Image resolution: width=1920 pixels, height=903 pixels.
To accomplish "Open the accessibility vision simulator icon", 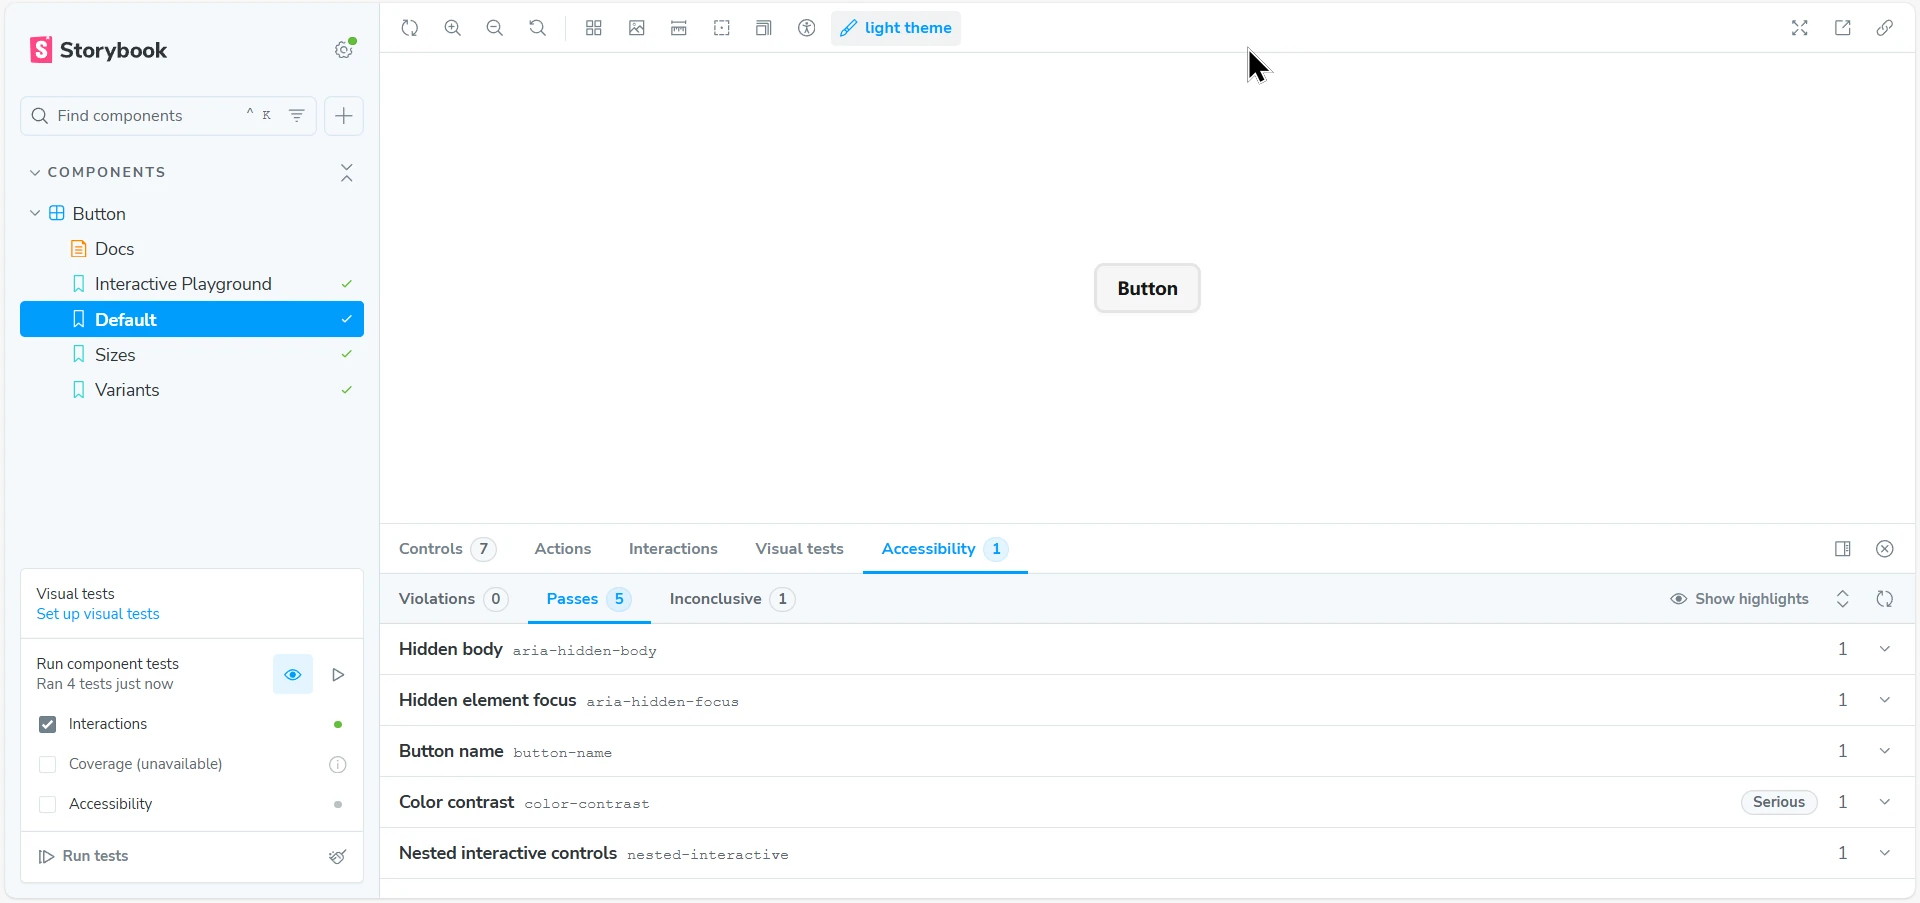I will tap(807, 28).
